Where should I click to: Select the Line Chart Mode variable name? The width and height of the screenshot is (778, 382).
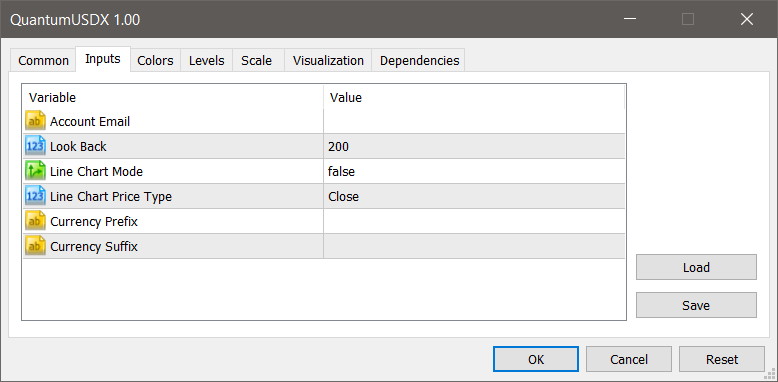[x=96, y=172]
